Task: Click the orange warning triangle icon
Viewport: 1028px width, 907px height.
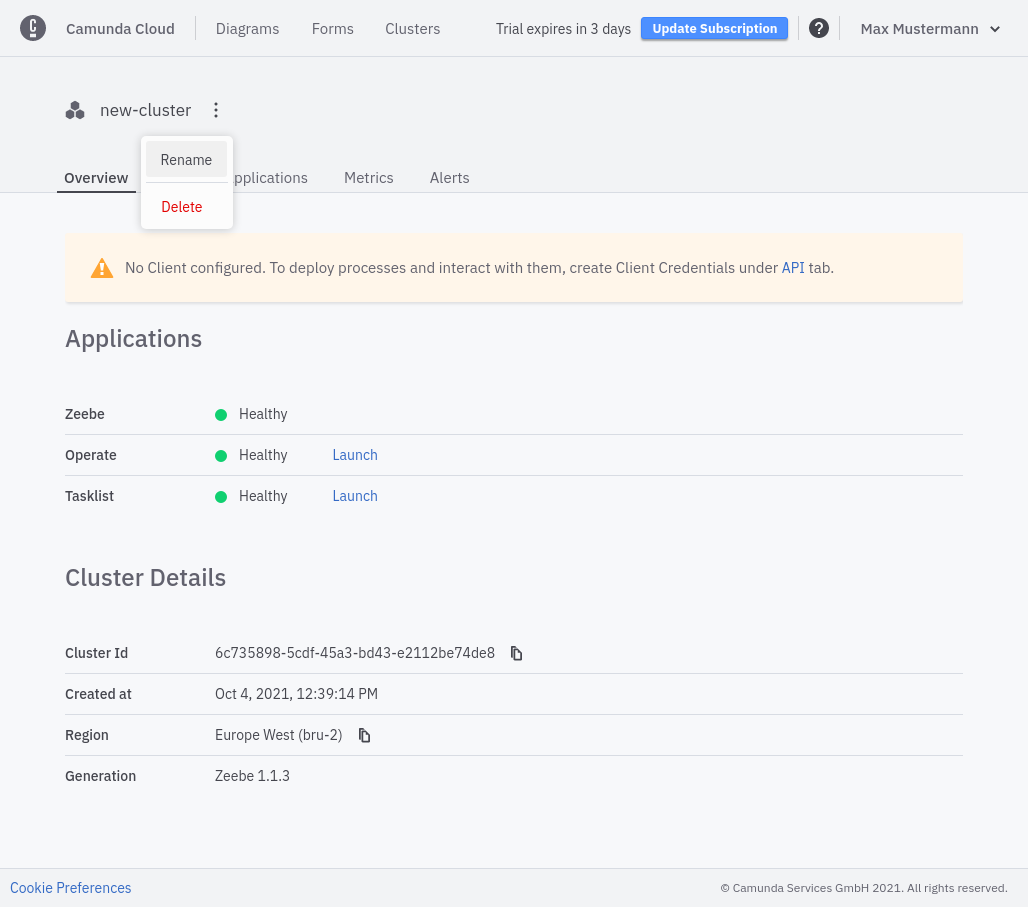Action: (x=102, y=268)
